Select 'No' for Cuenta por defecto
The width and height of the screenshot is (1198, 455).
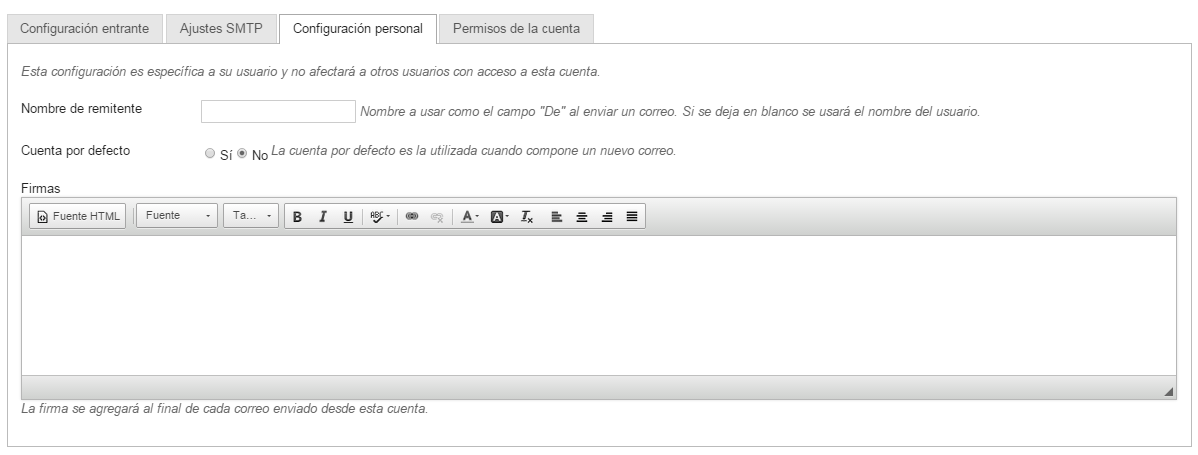[241, 154]
